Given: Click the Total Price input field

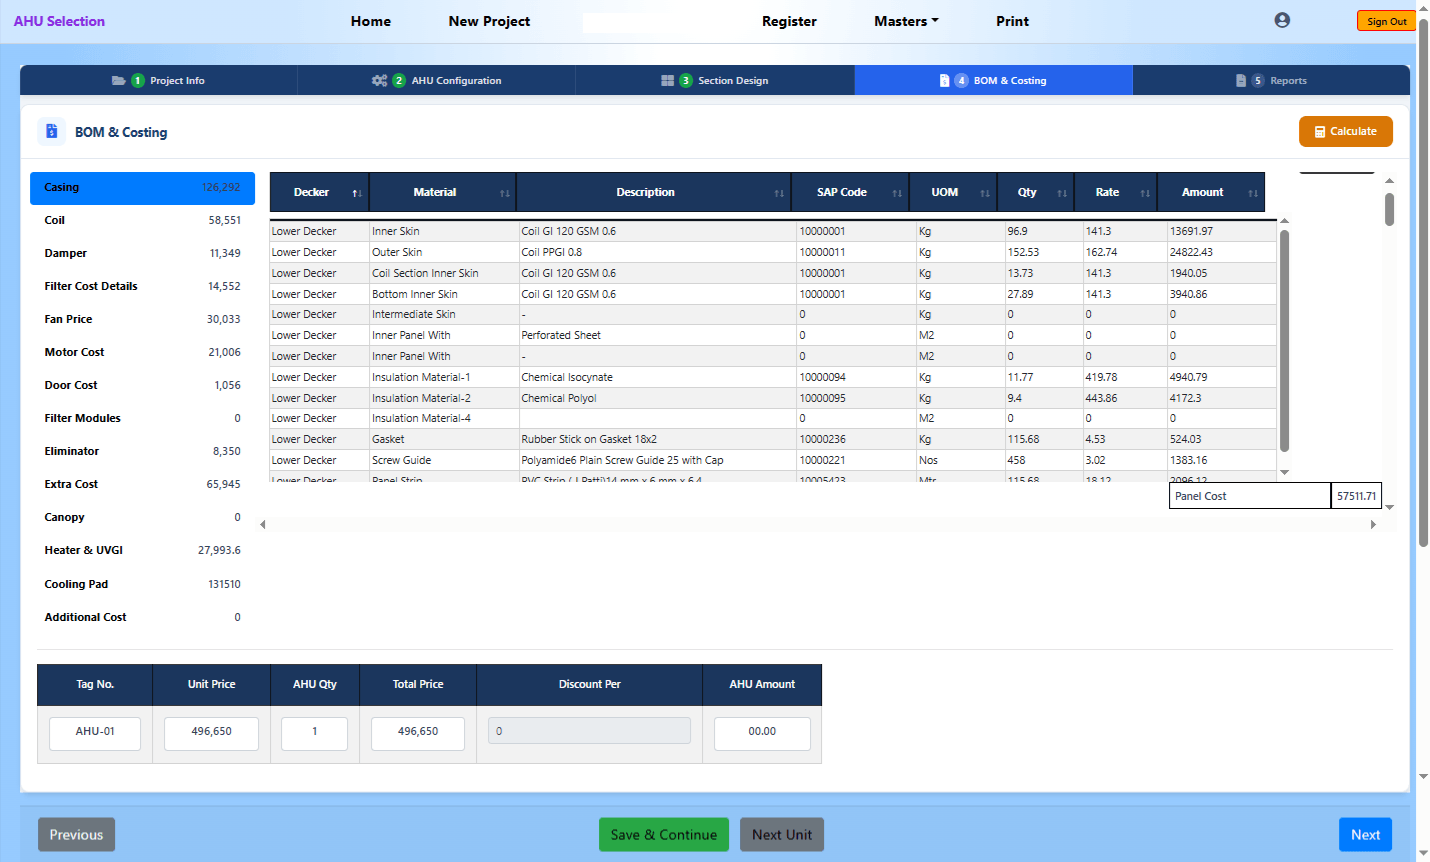Looking at the screenshot, I should [418, 733].
